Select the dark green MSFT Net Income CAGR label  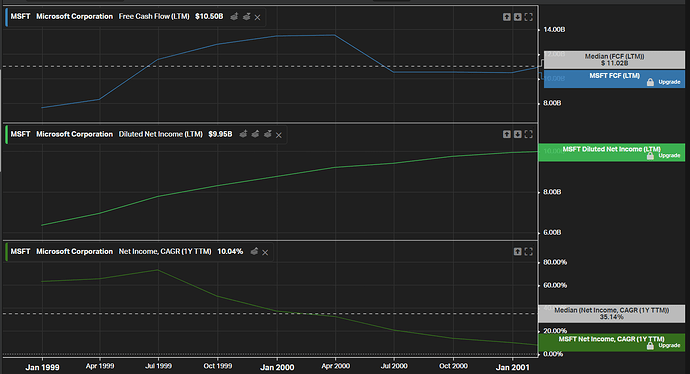[x=612, y=342]
